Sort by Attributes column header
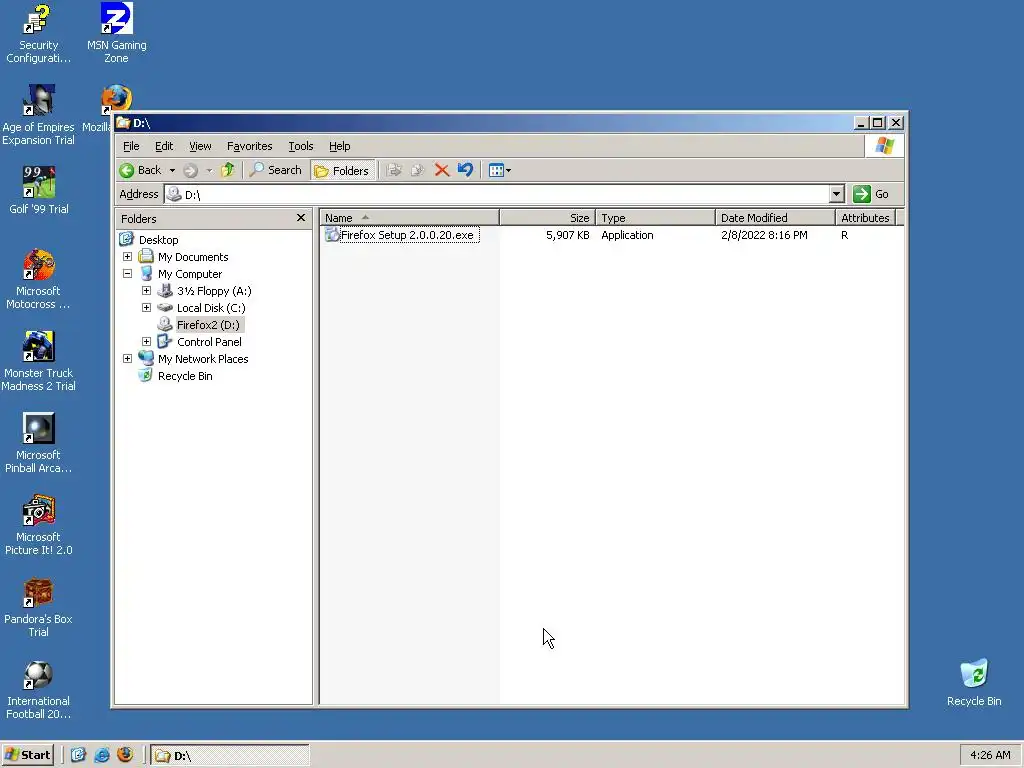The image size is (1024, 768). [x=865, y=217]
